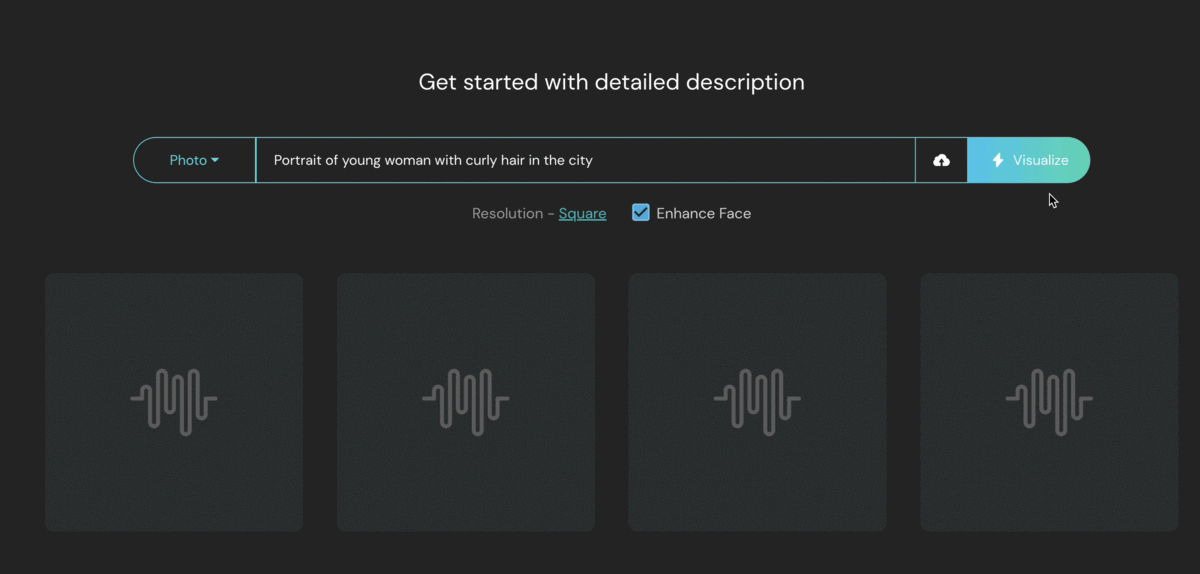Toggle the Enhance Face checkbox

click(x=641, y=213)
